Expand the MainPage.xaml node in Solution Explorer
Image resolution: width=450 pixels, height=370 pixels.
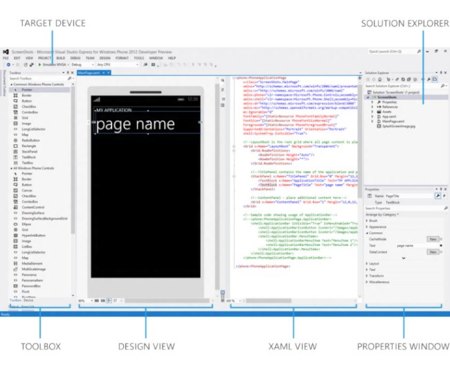click(x=373, y=122)
